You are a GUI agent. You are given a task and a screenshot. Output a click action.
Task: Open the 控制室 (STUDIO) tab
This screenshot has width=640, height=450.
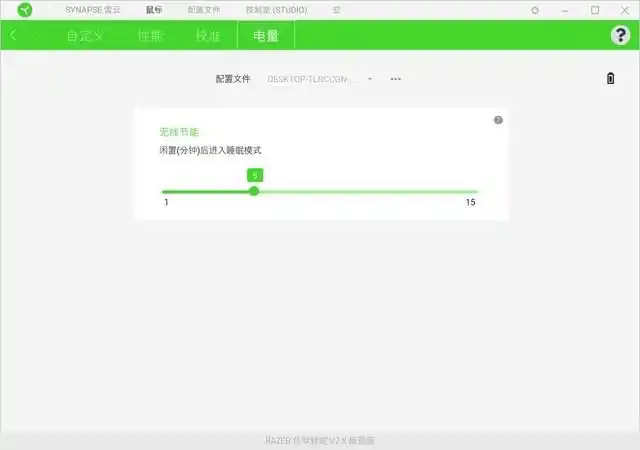276,10
